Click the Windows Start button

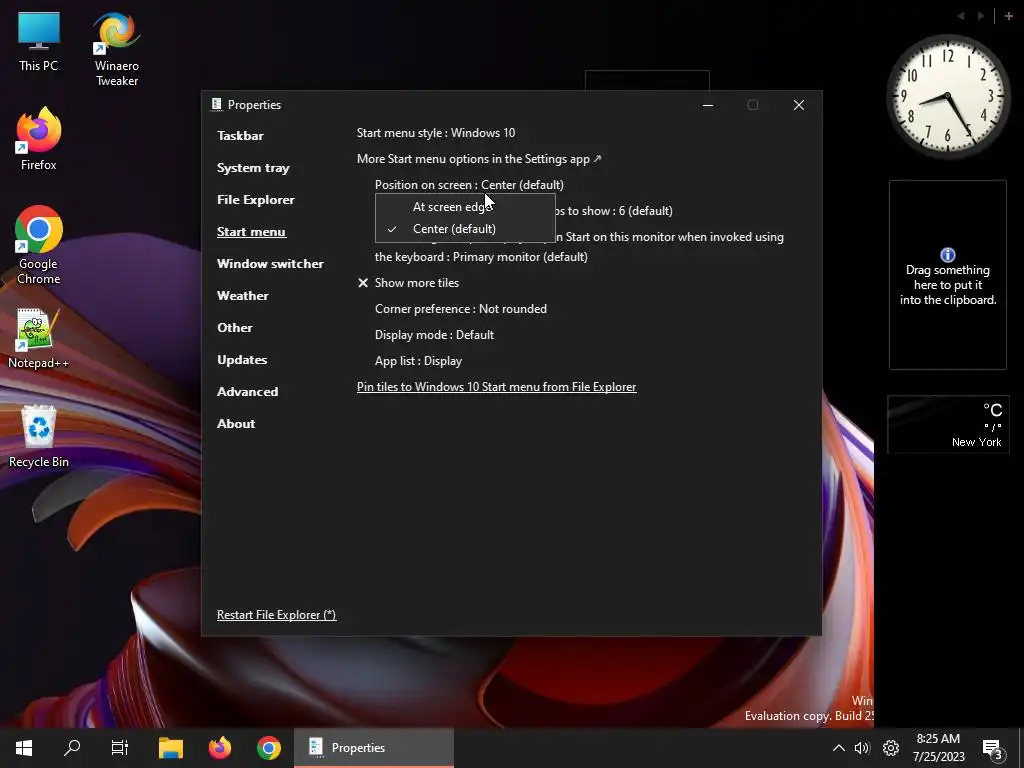tap(24, 748)
